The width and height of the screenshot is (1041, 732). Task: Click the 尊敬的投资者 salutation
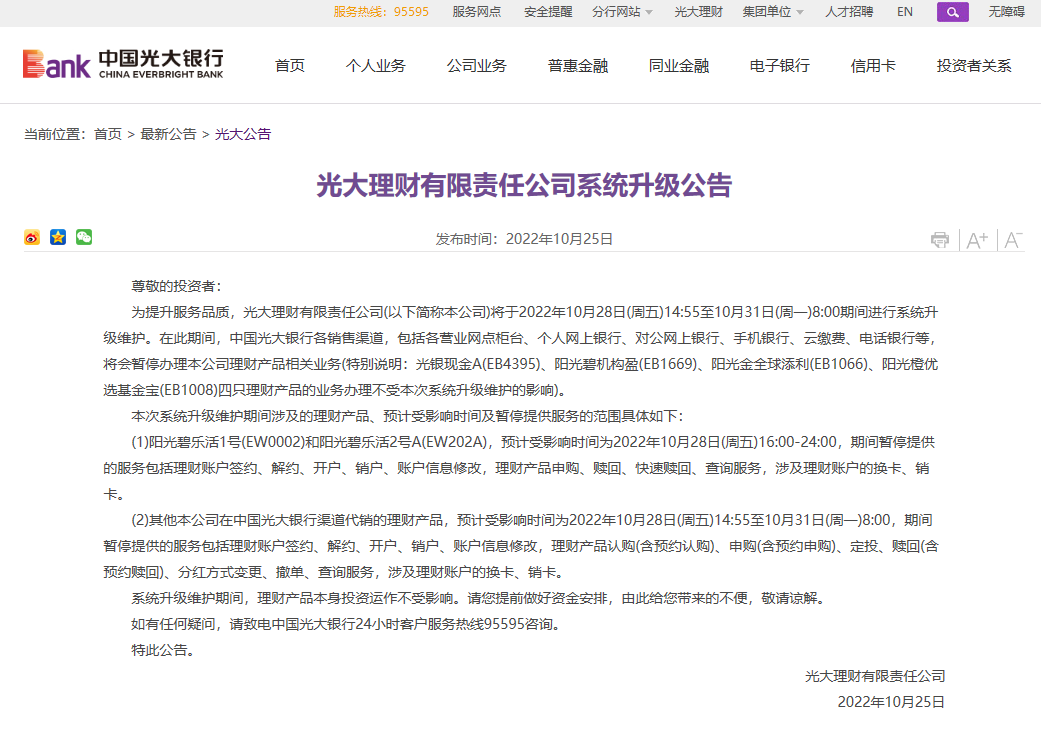177,286
